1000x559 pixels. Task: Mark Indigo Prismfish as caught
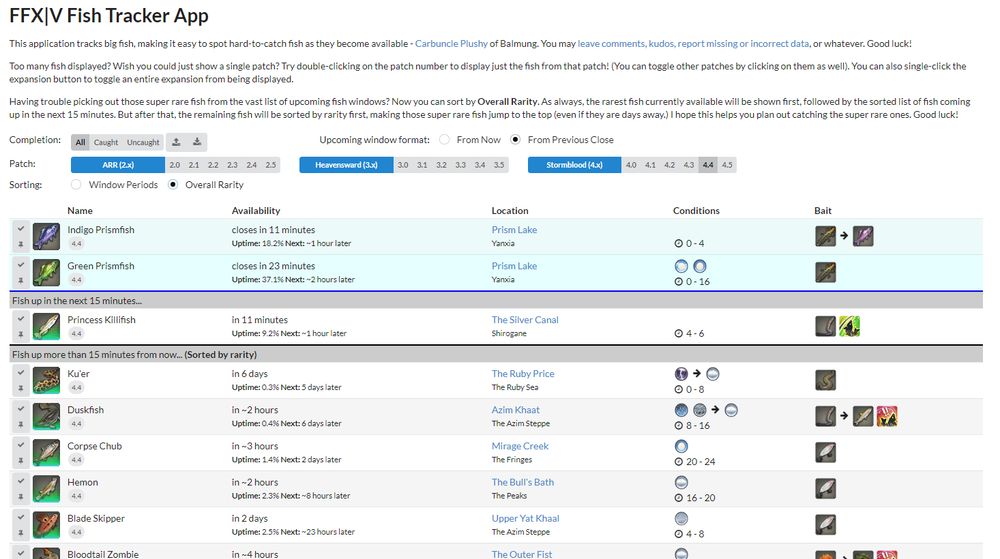click(x=21, y=229)
